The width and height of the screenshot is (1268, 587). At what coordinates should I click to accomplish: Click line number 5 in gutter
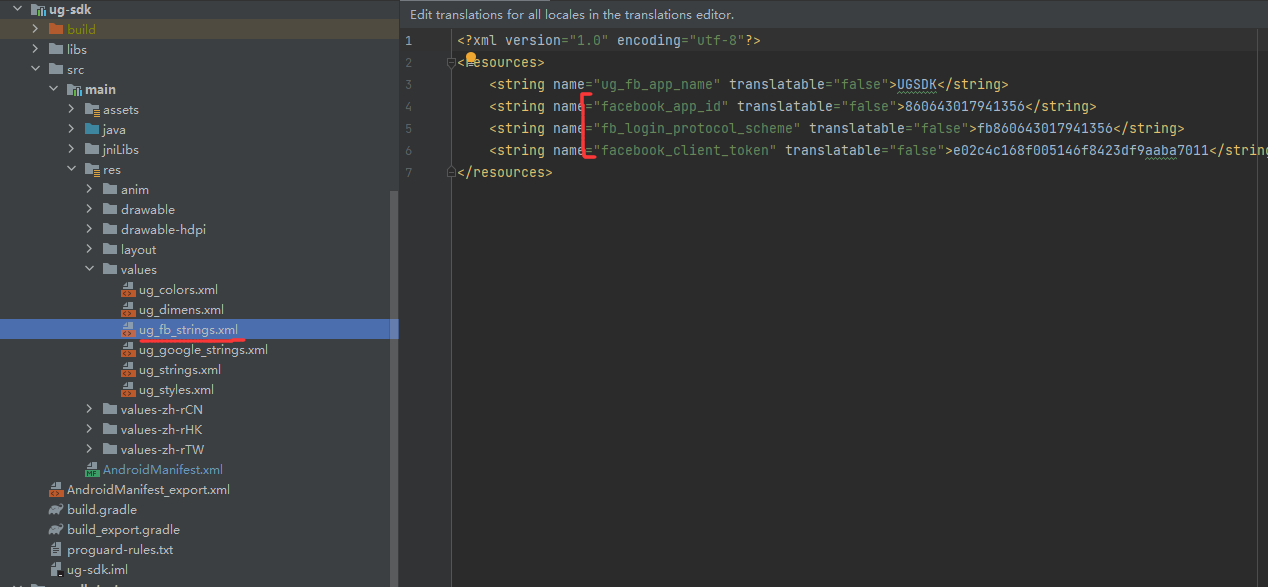[x=408, y=129]
